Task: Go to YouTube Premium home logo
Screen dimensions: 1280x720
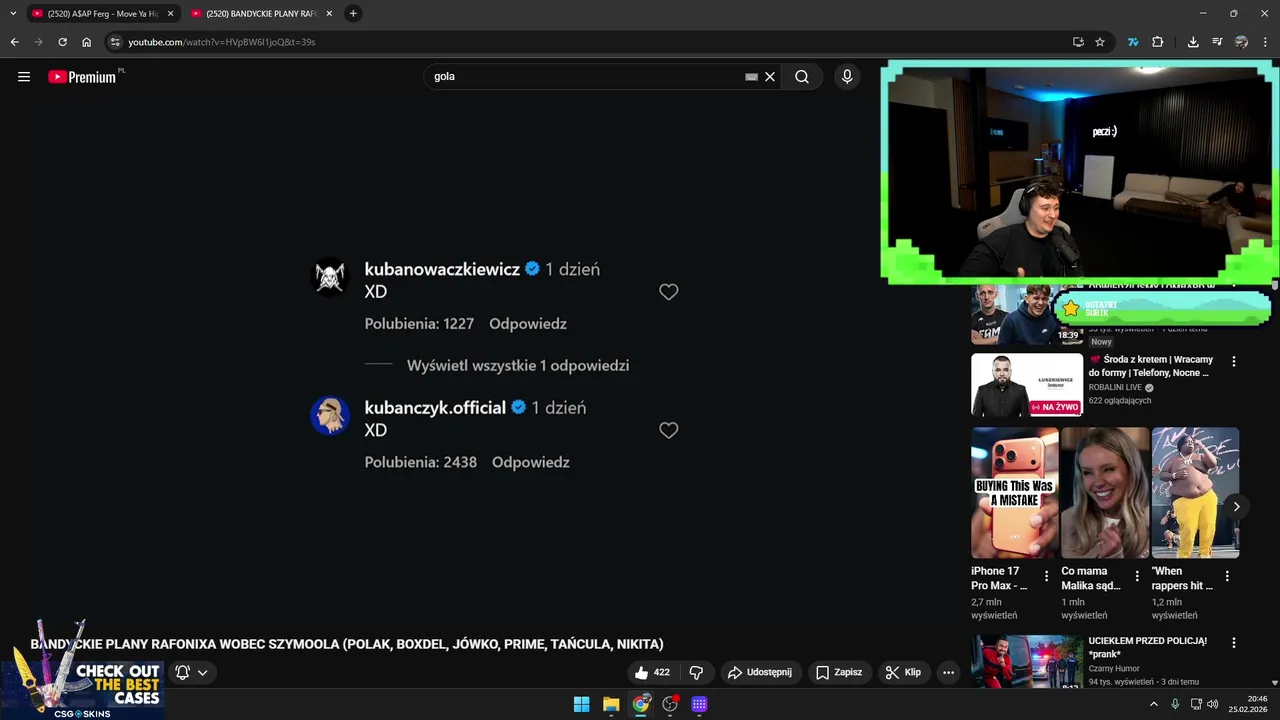Action: click(x=83, y=77)
